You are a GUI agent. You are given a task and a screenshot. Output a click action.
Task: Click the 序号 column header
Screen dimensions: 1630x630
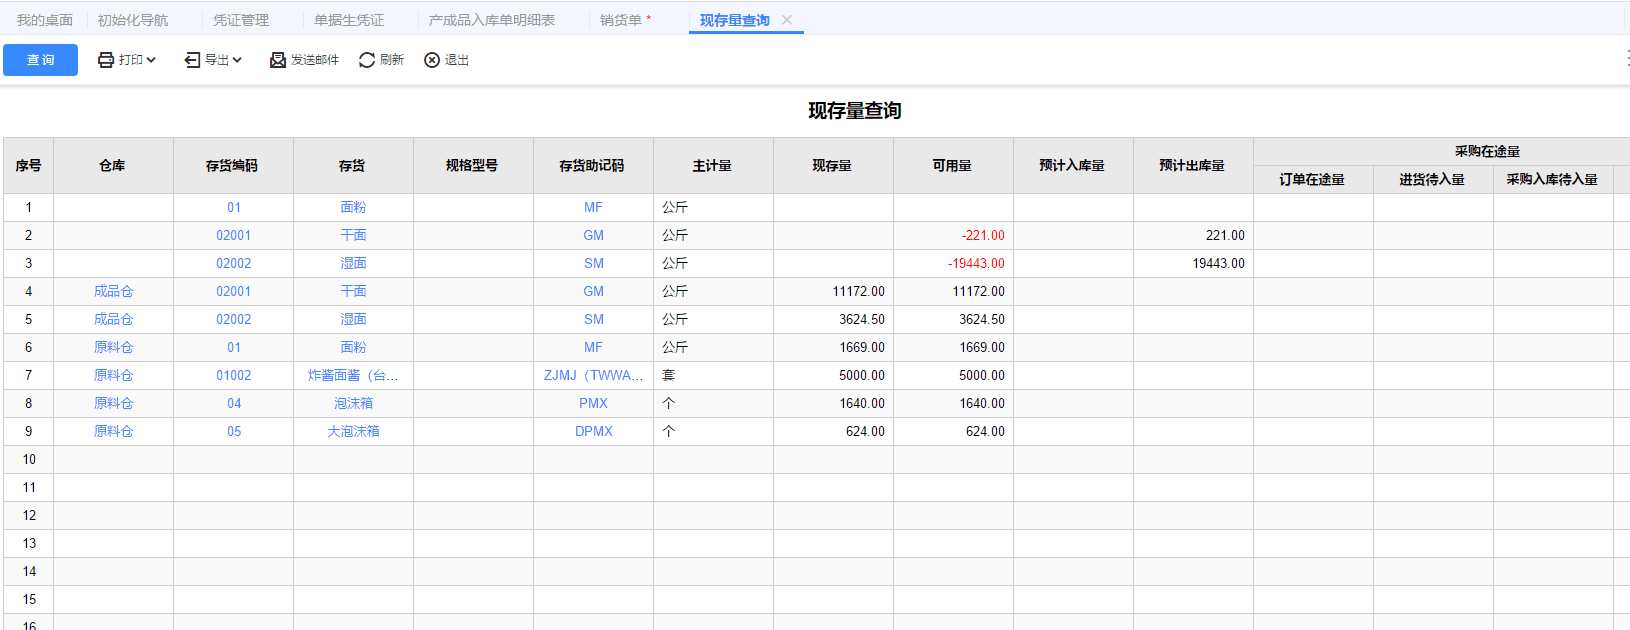point(29,166)
